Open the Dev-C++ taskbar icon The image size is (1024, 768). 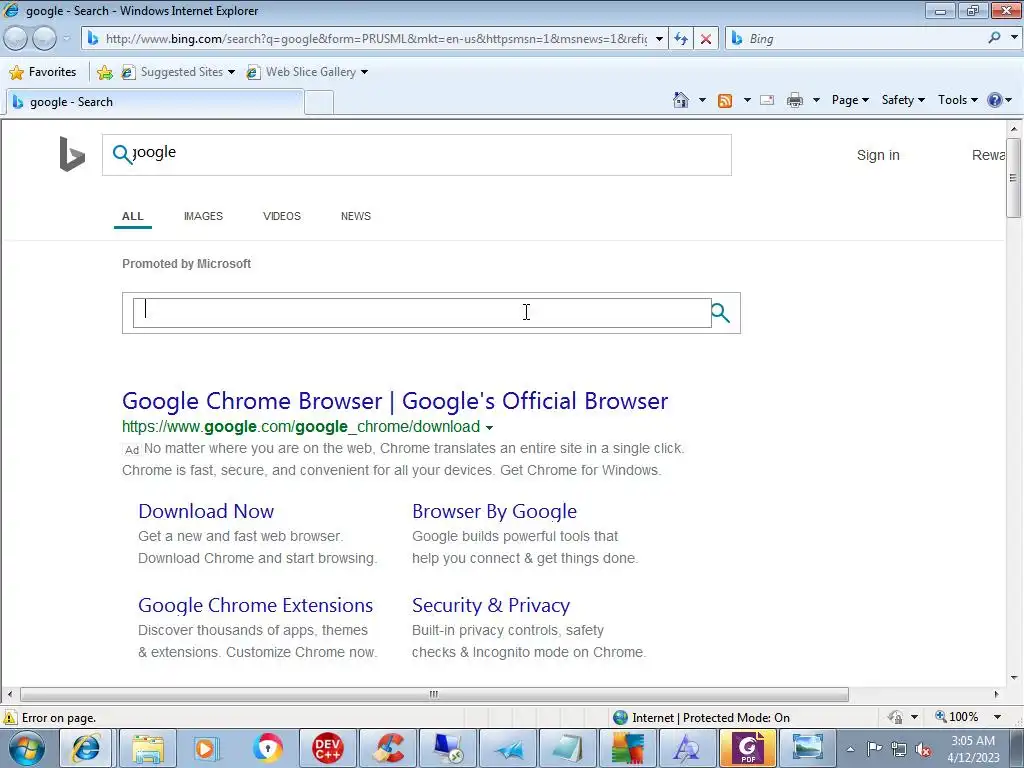[x=327, y=748]
